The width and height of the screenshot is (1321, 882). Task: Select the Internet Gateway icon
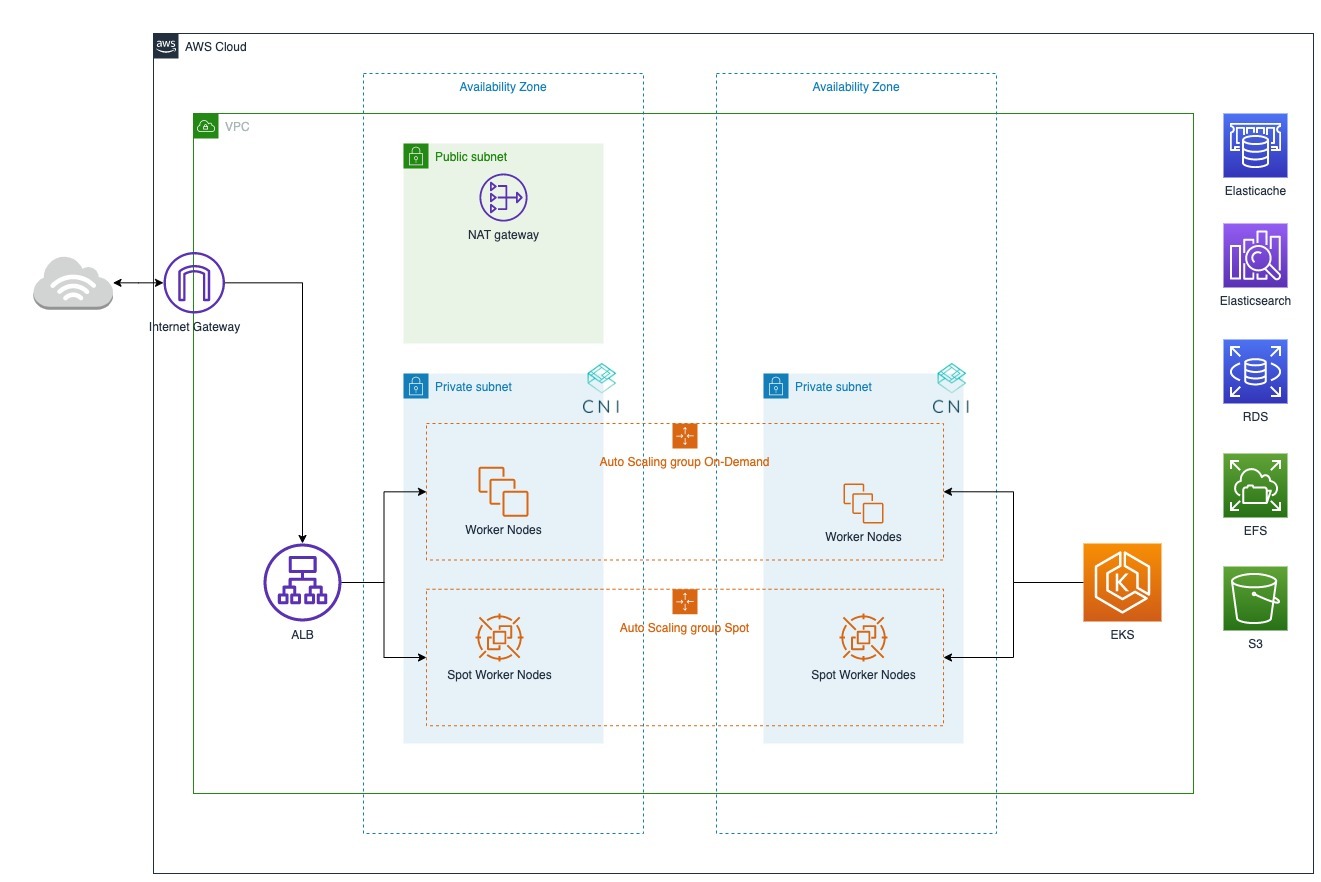[194, 283]
